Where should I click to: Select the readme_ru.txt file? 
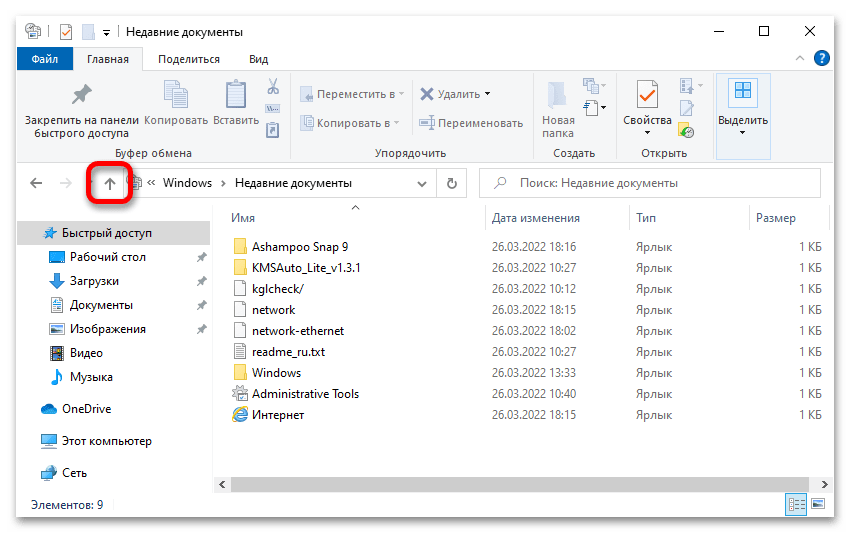[288, 352]
